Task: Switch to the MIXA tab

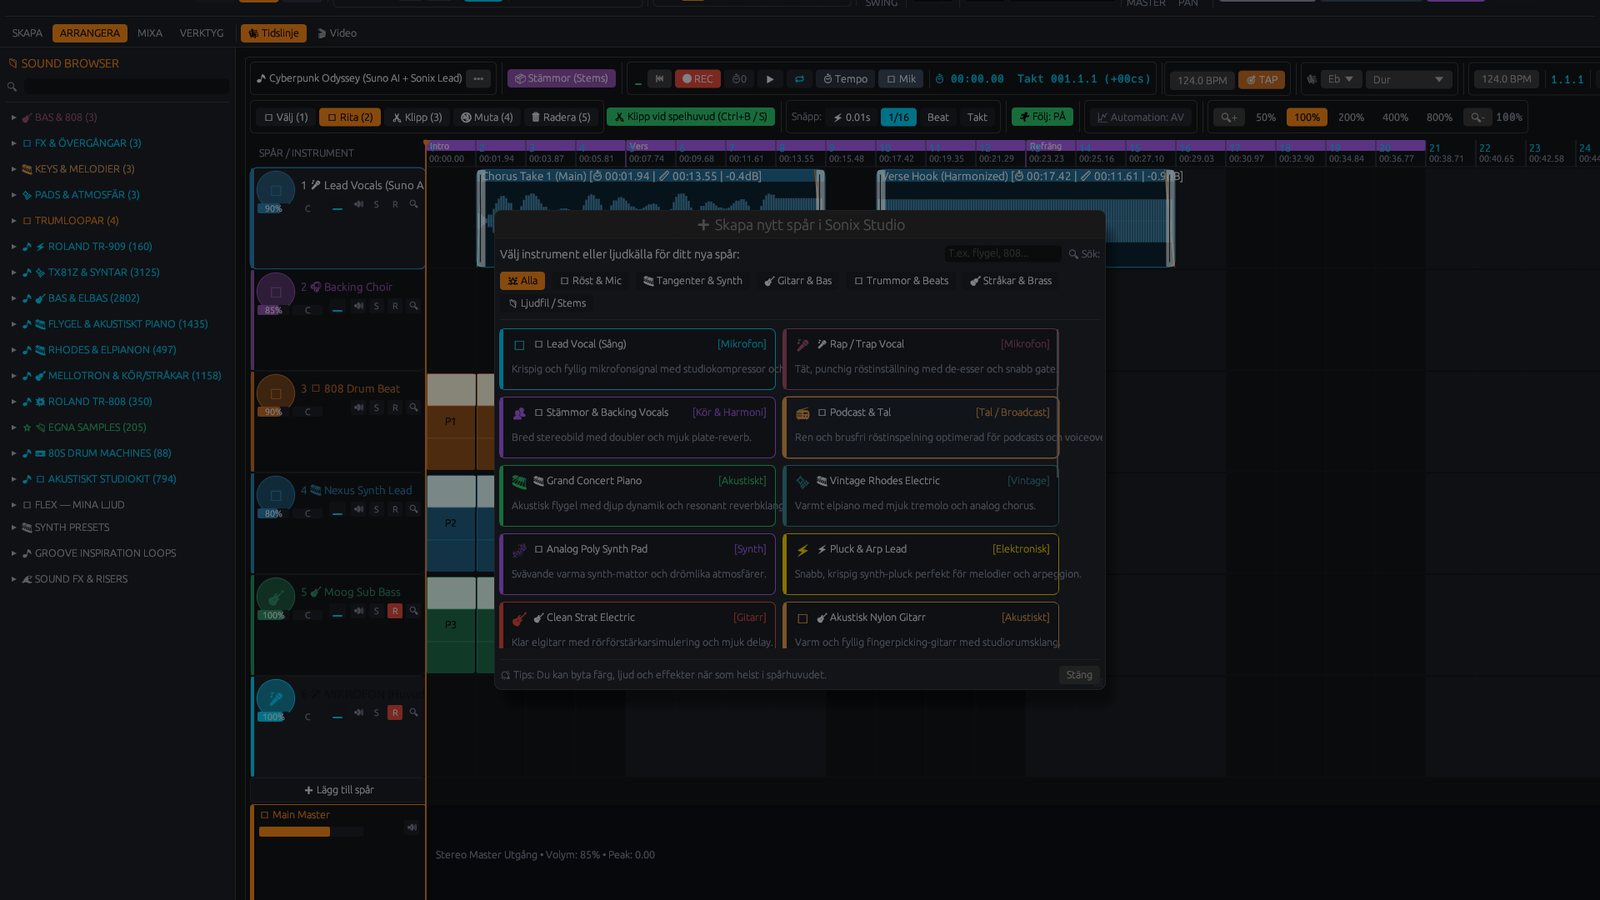Action: [x=150, y=33]
